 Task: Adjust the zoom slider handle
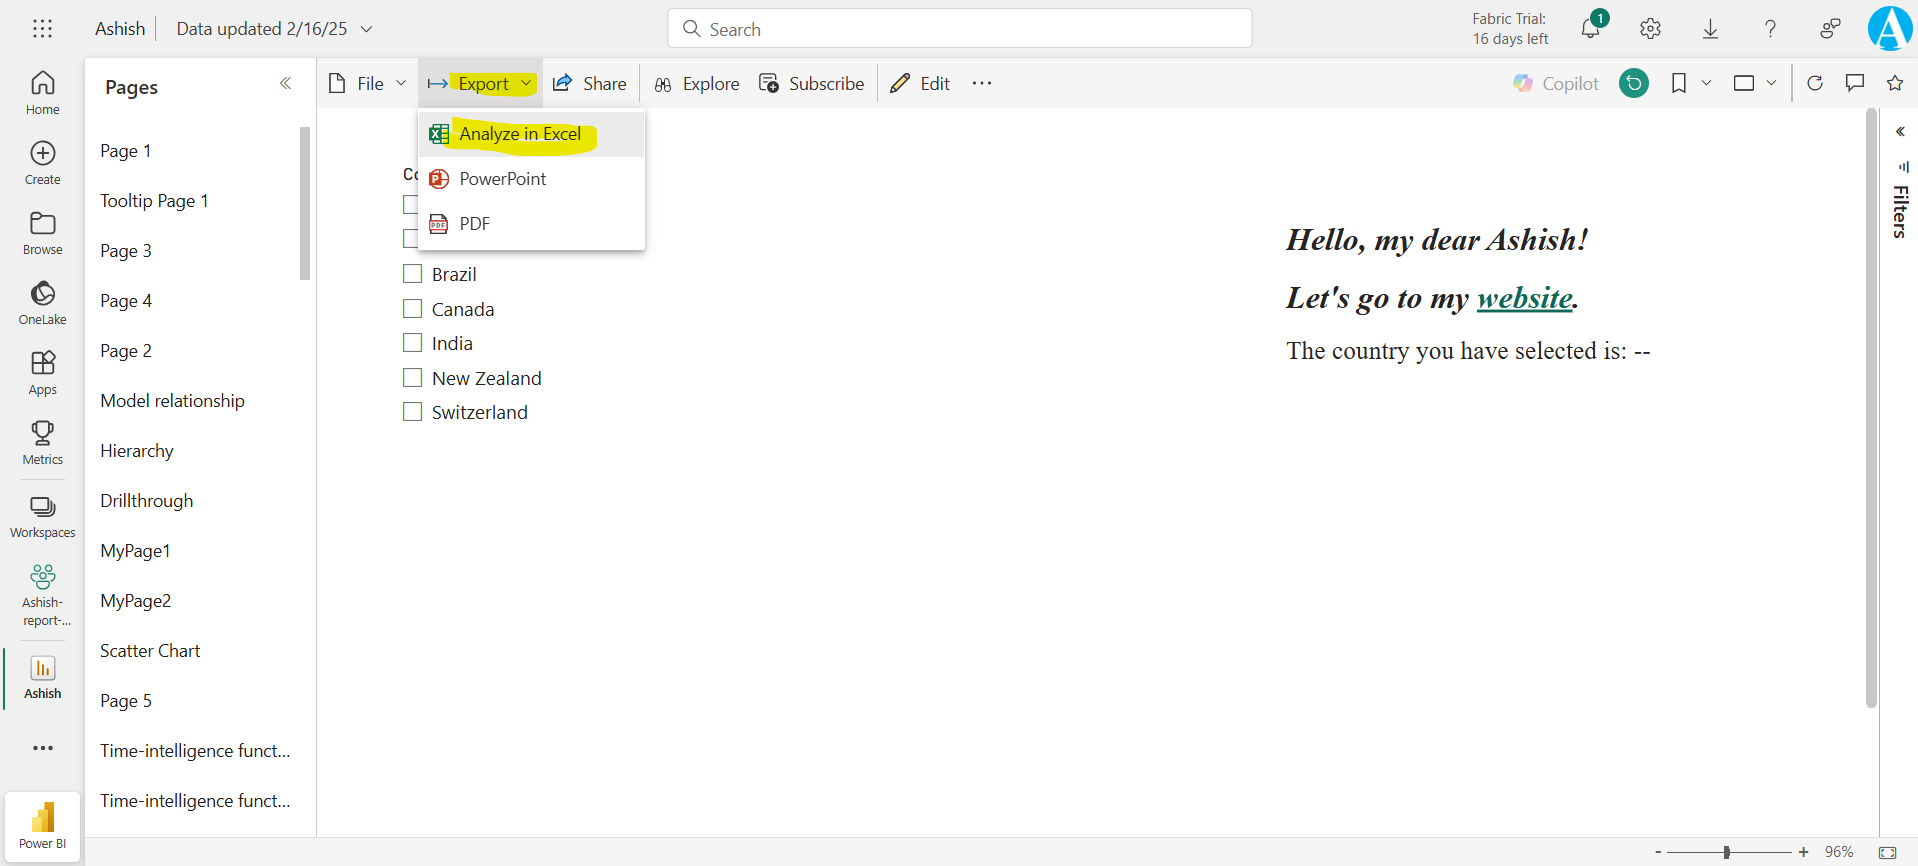coord(1727,852)
